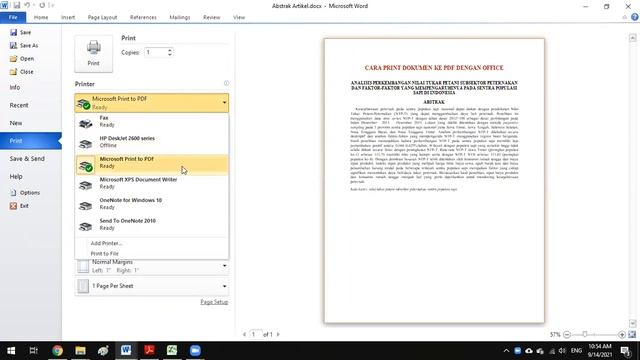Click the Undo icon in title bar
The width and height of the screenshot is (640, 360).
click(x=27, y=5)
